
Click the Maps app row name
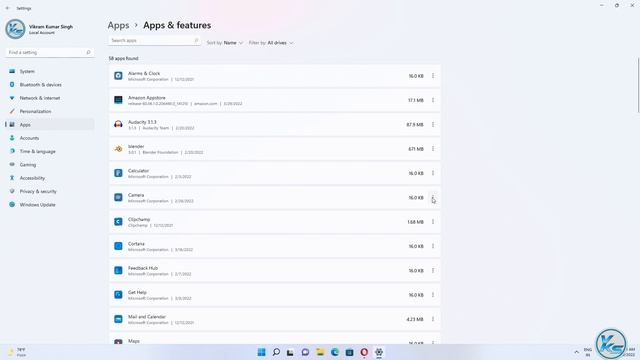pos(133,341)
